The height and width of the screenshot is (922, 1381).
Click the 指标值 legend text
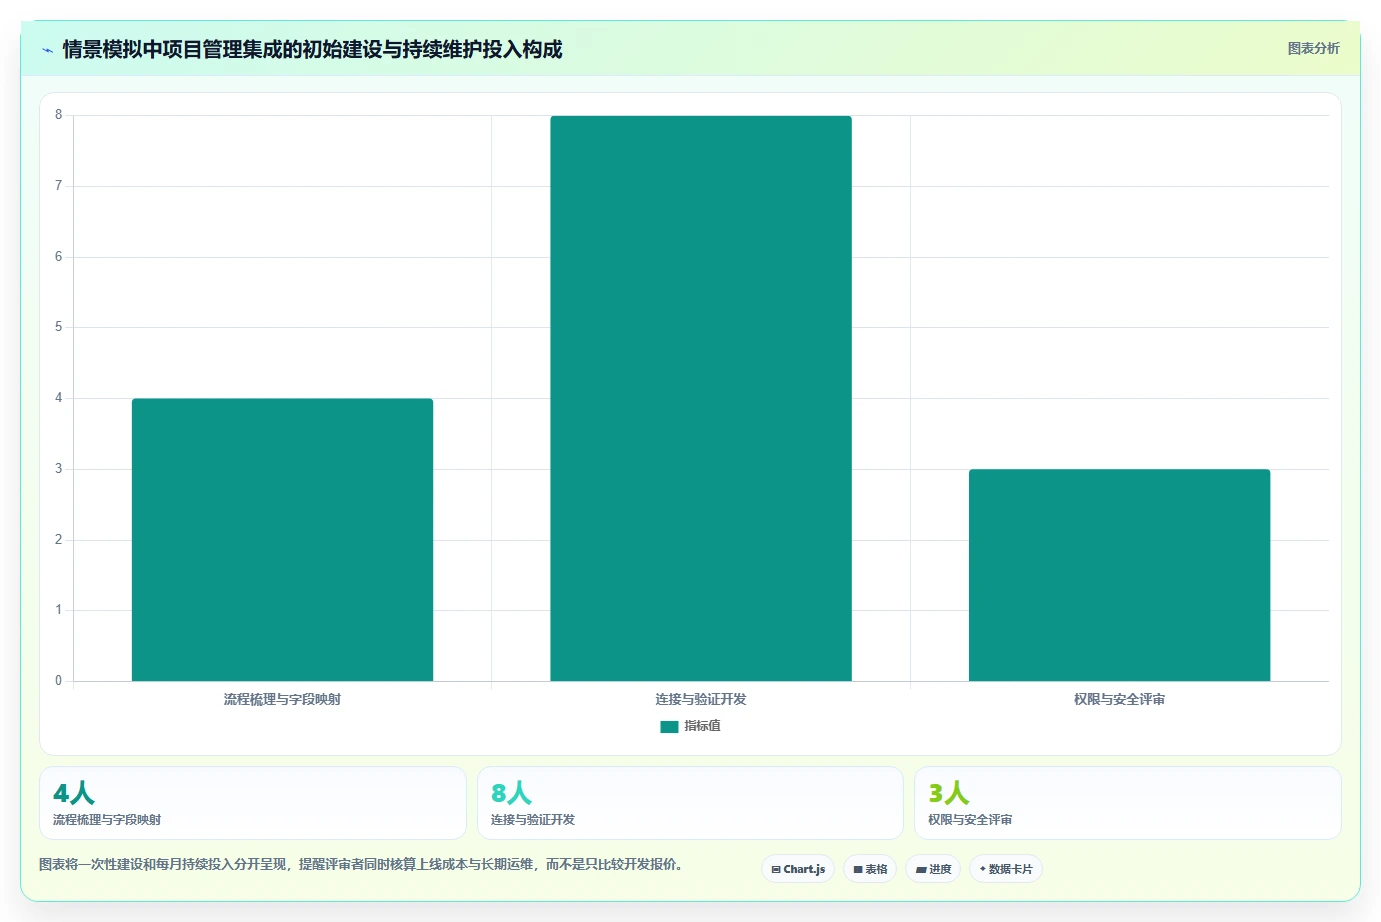702,726
